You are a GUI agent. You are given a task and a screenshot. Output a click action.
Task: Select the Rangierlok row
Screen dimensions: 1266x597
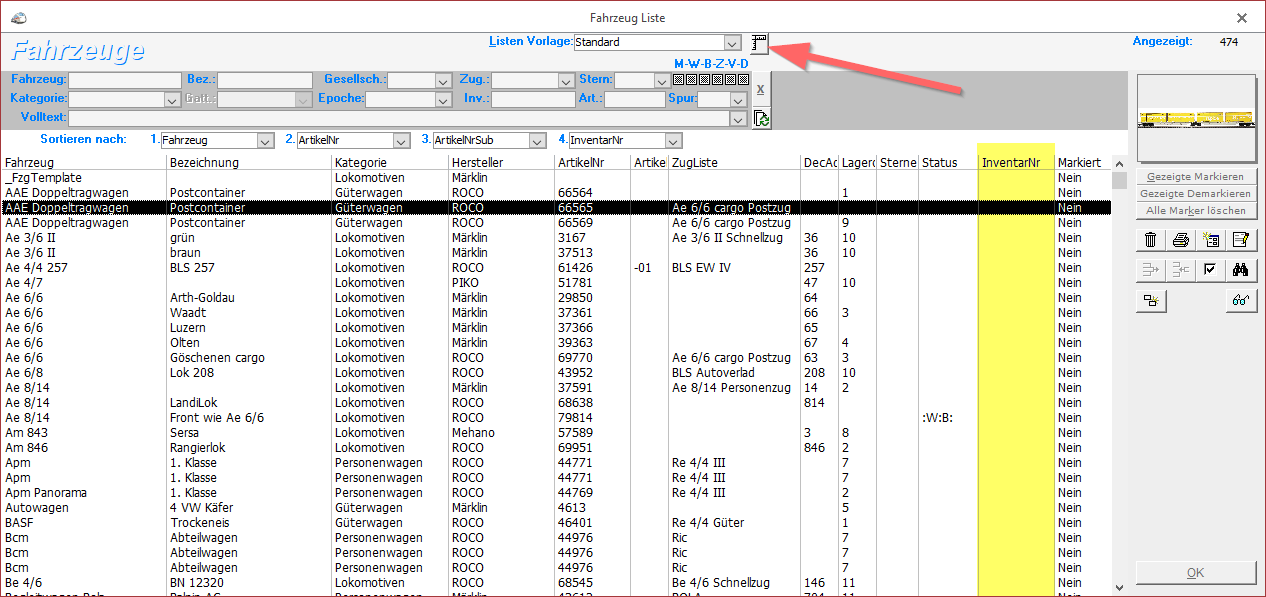(555, 448)
